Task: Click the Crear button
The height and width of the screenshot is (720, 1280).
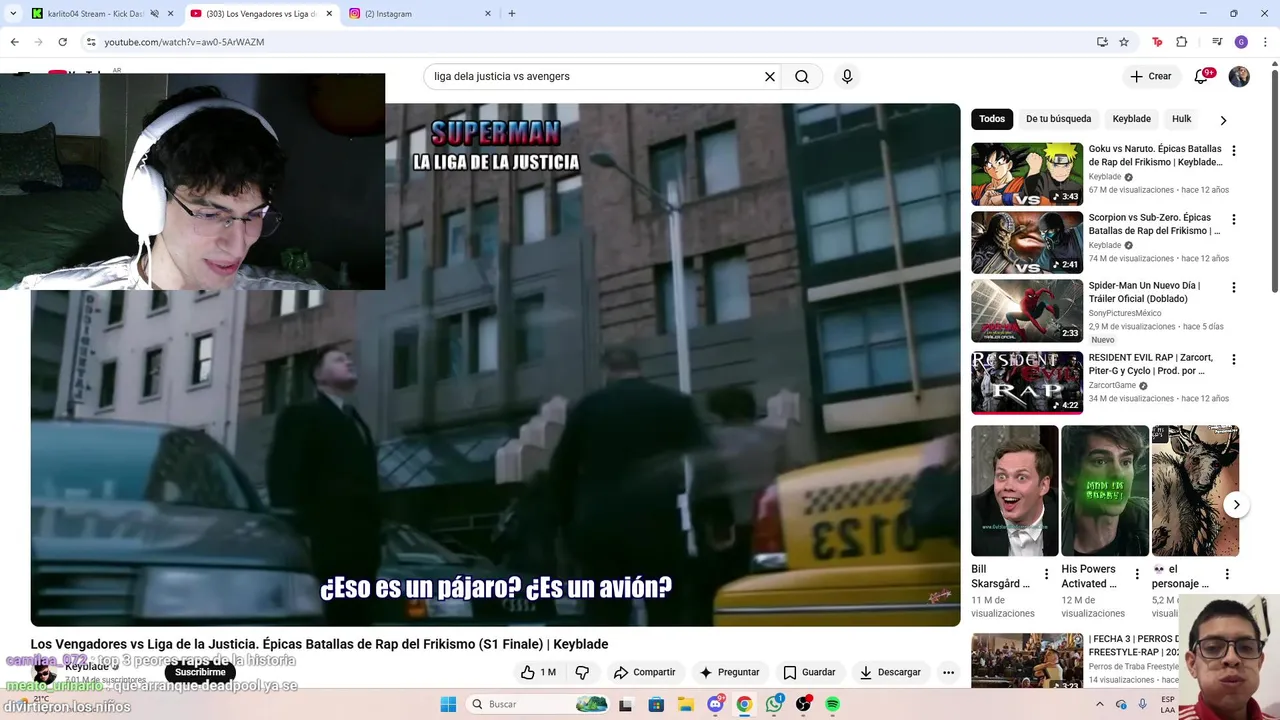Action: click(x=1151, y=76)
